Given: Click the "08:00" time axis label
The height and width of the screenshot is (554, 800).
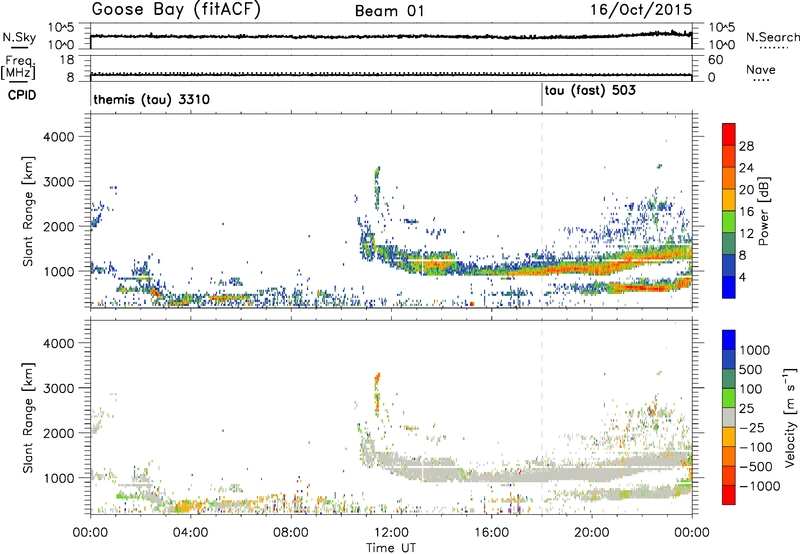Looking at the screenshot, I should [291, 533].
